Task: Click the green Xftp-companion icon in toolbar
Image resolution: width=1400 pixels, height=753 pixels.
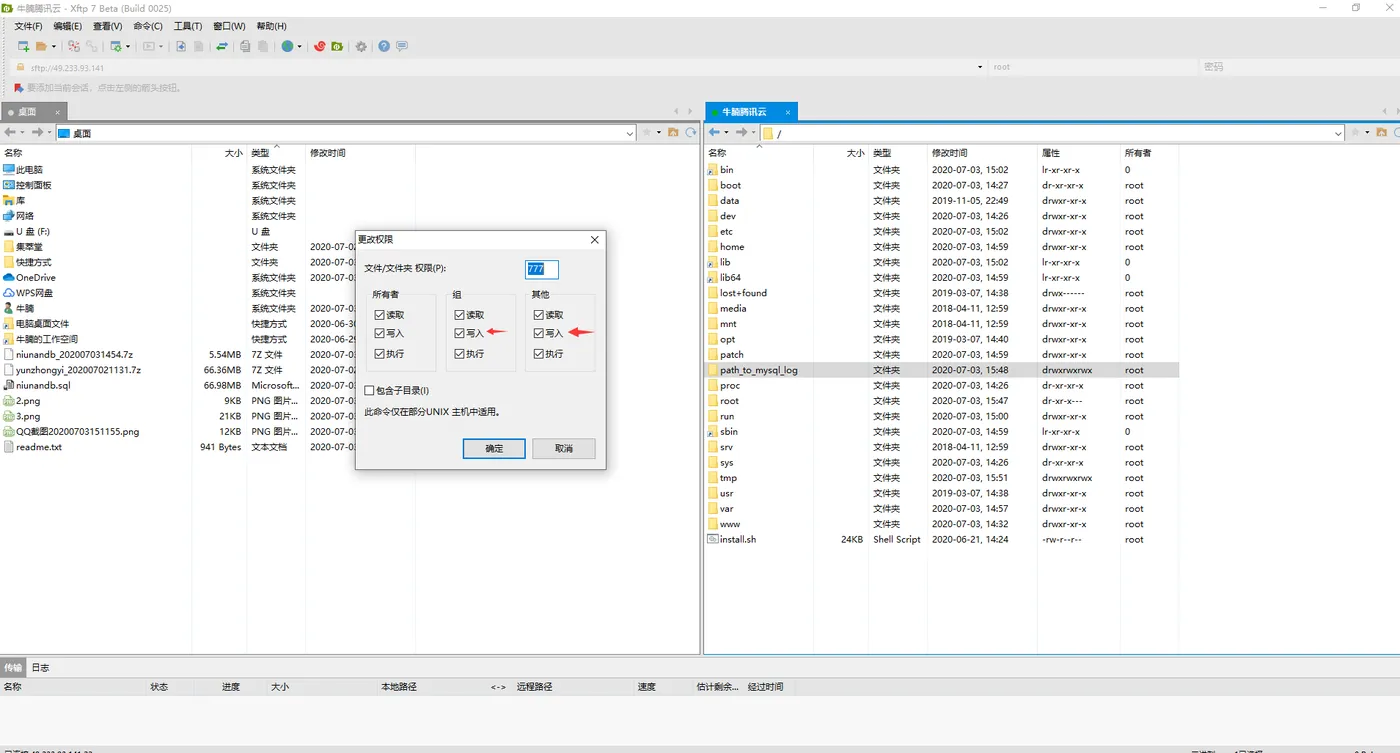Action: 337,46
